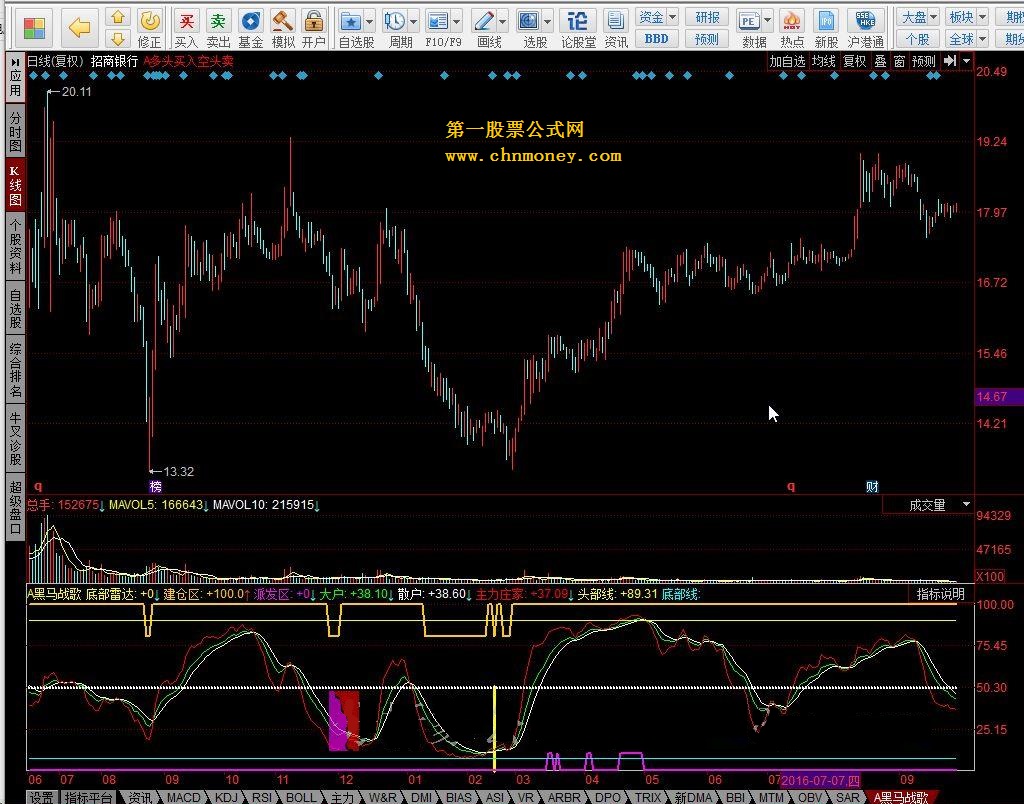Screen dimensions: 1024x804
Task: Open the 卖出 sell icon
Action: [x=218, y=22]
